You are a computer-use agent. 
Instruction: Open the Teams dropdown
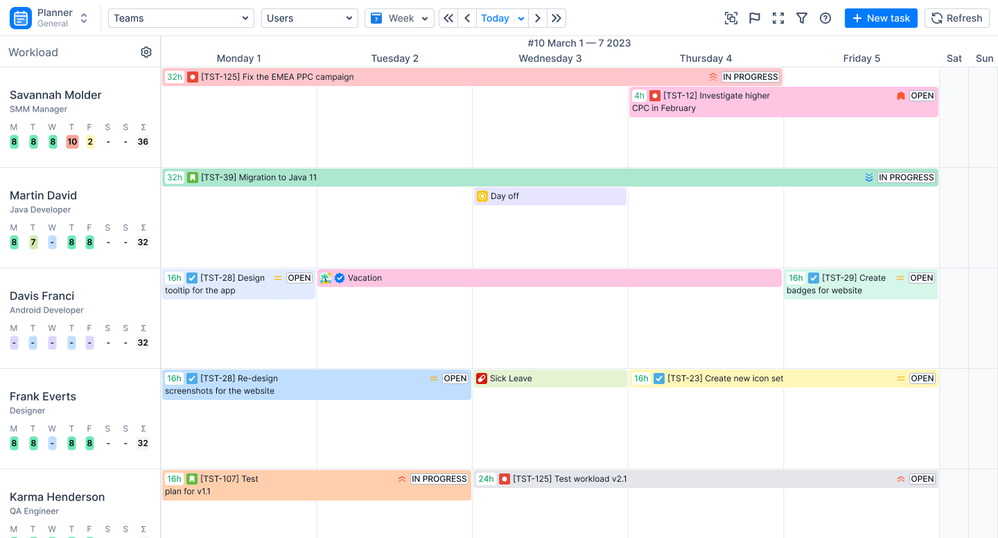(x=181, y=18)
